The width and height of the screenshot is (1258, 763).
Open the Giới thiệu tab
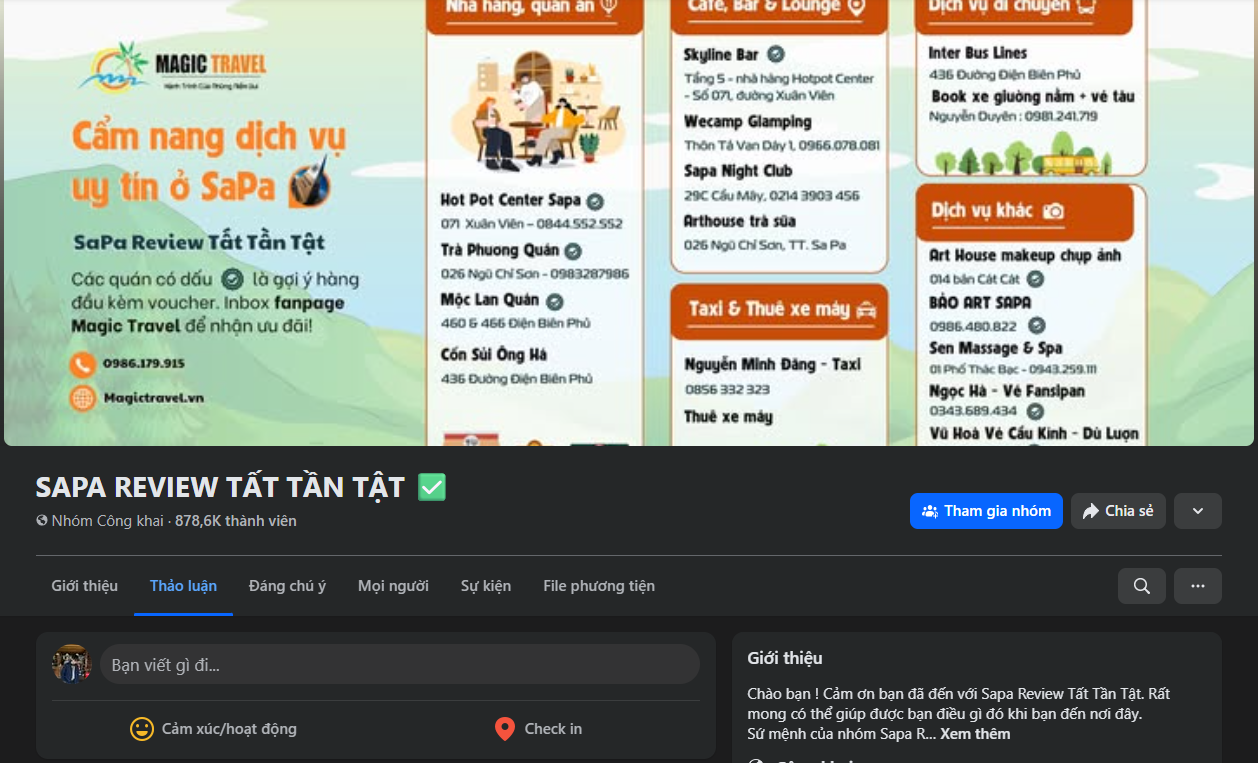pyautogui.click(x=85, y=586)
